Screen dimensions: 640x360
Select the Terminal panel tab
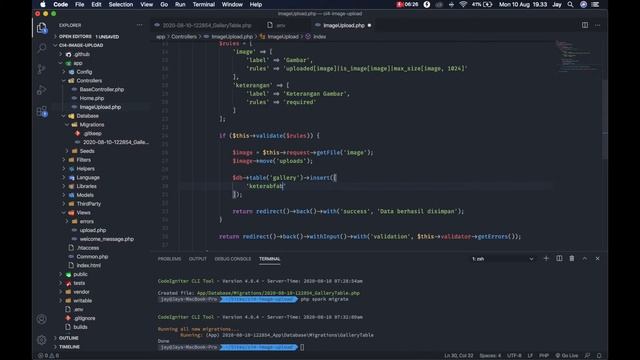point(269,259)
